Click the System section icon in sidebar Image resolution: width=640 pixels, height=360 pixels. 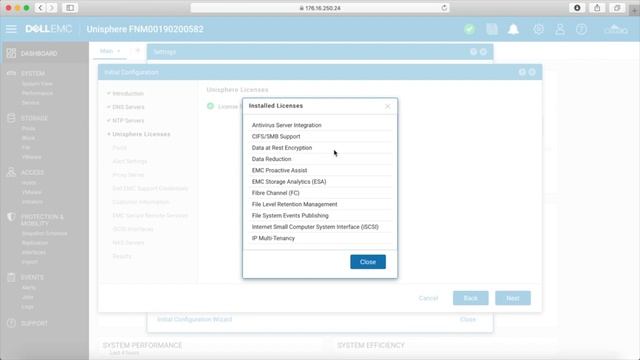(11, 73)
